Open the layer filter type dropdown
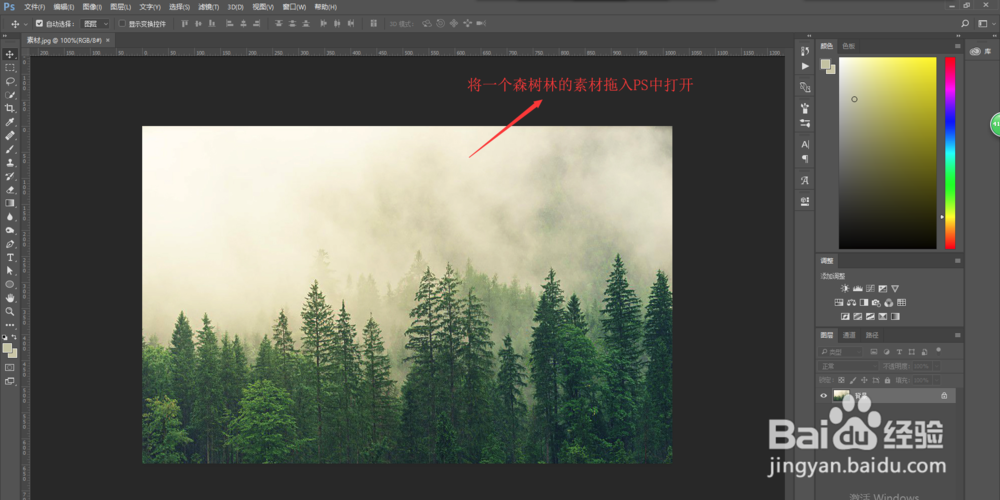Viewport: 1000px width, 500px height. click(841, 351)
